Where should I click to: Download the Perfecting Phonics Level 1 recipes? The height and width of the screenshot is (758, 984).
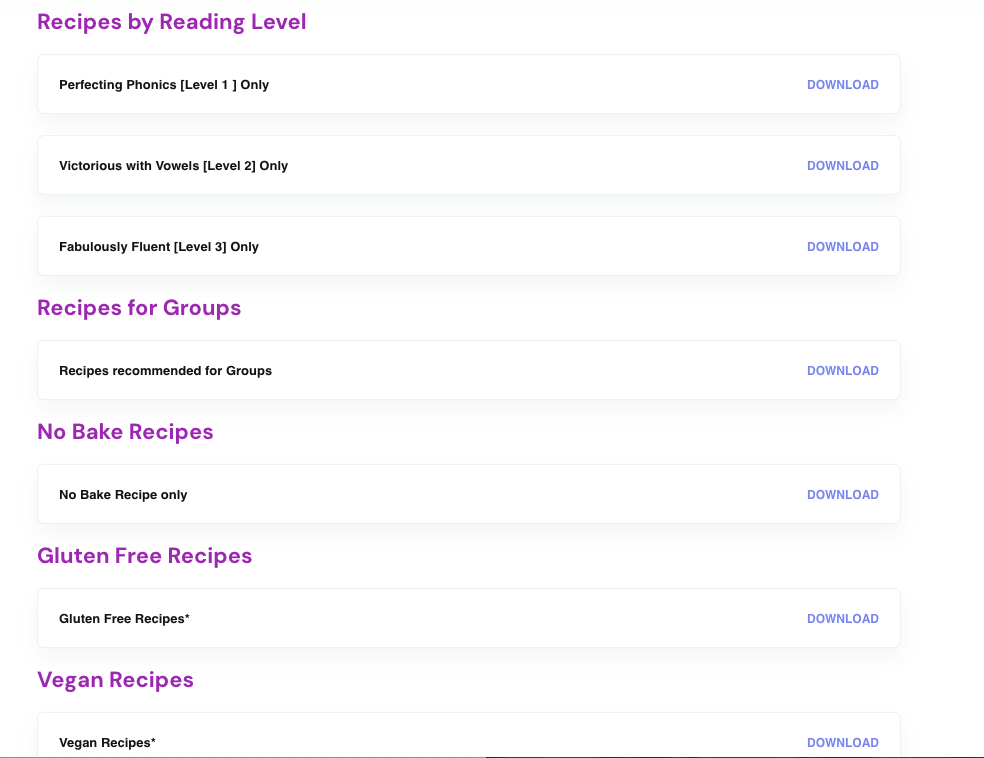842,85
